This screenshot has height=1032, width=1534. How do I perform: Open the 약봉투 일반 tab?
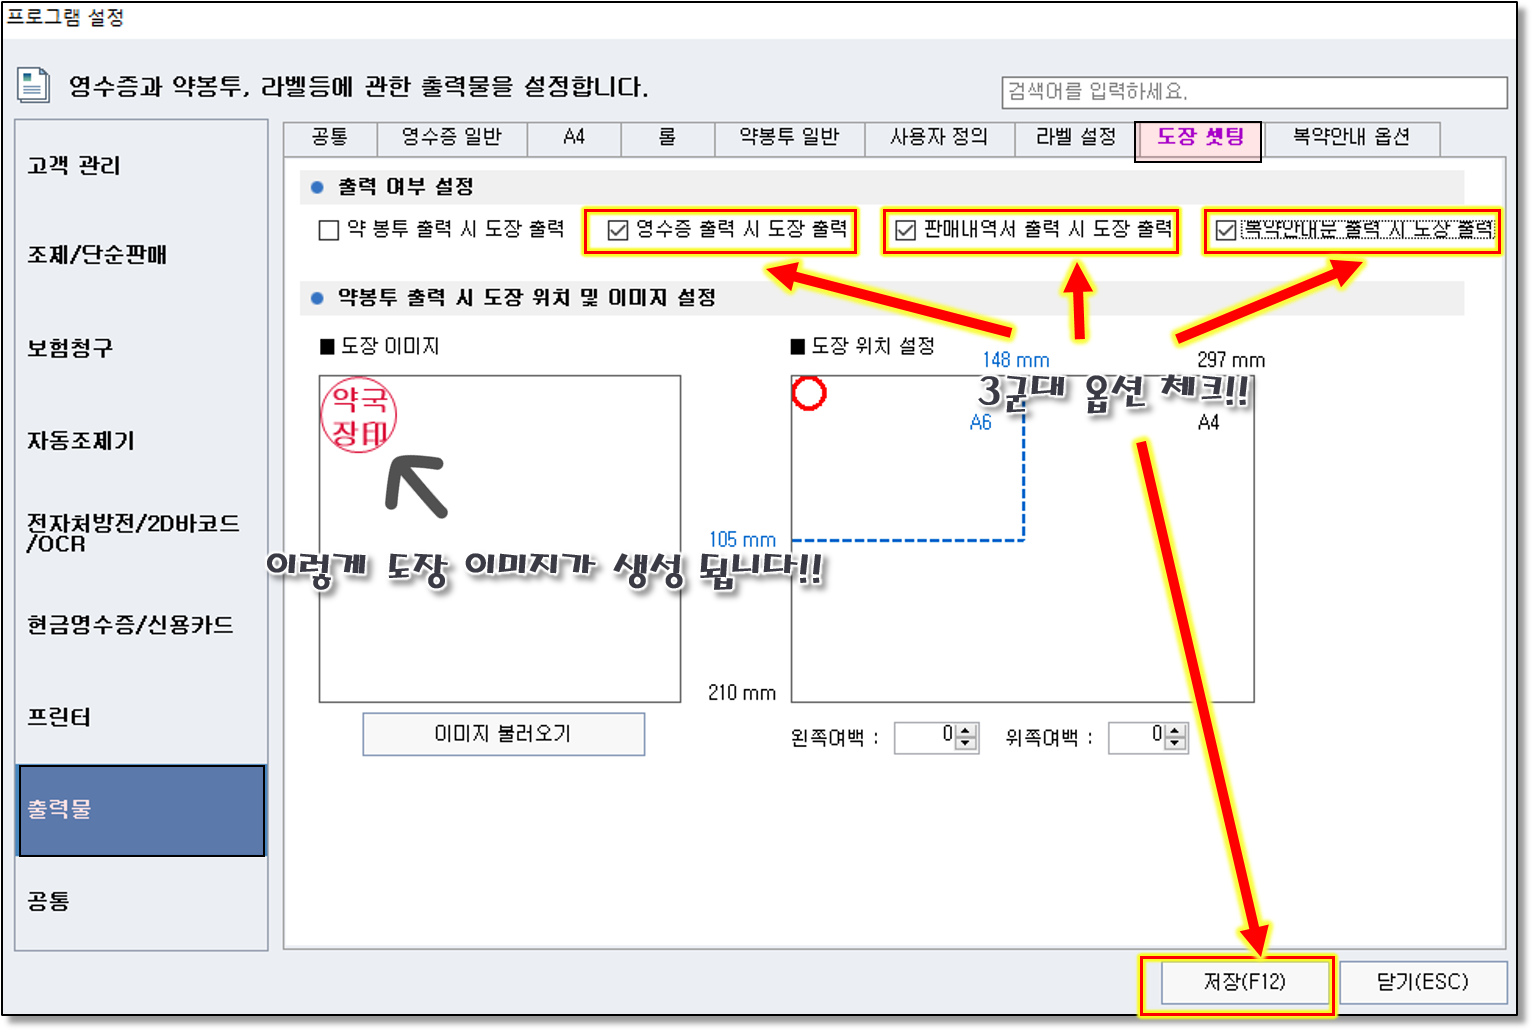(x=789, y=137)
